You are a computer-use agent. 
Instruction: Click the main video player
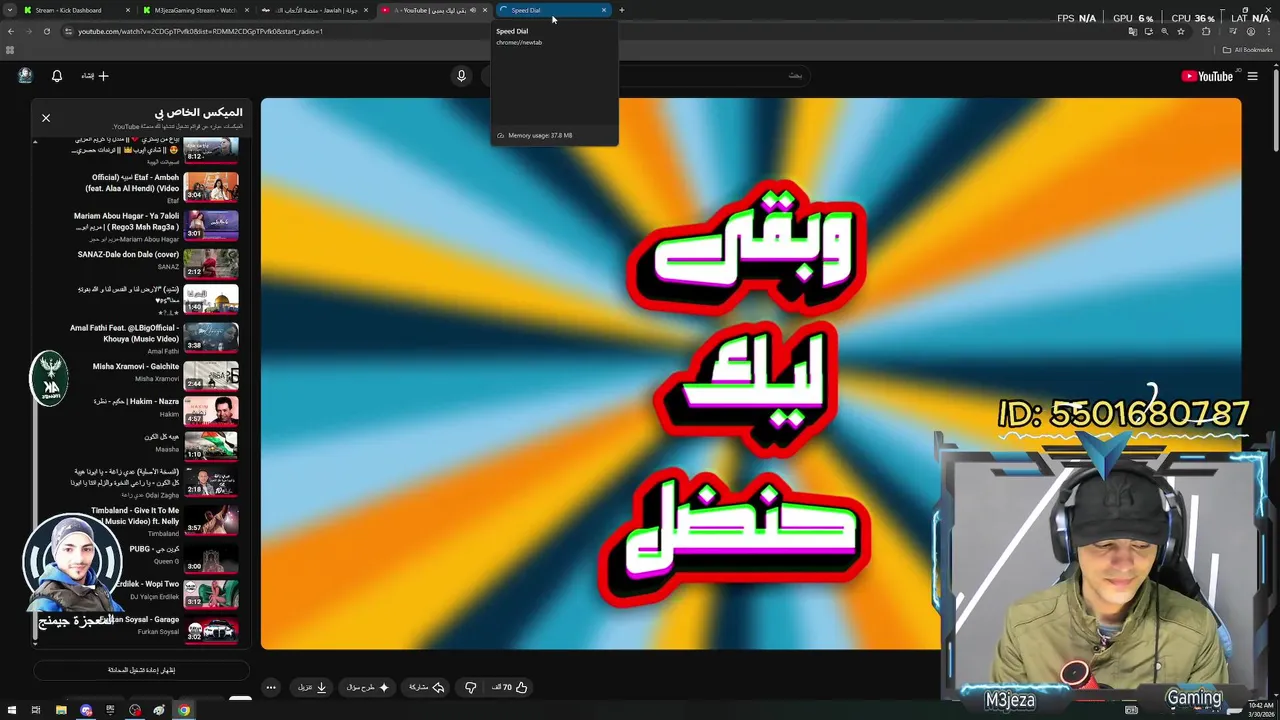point(751,373)
